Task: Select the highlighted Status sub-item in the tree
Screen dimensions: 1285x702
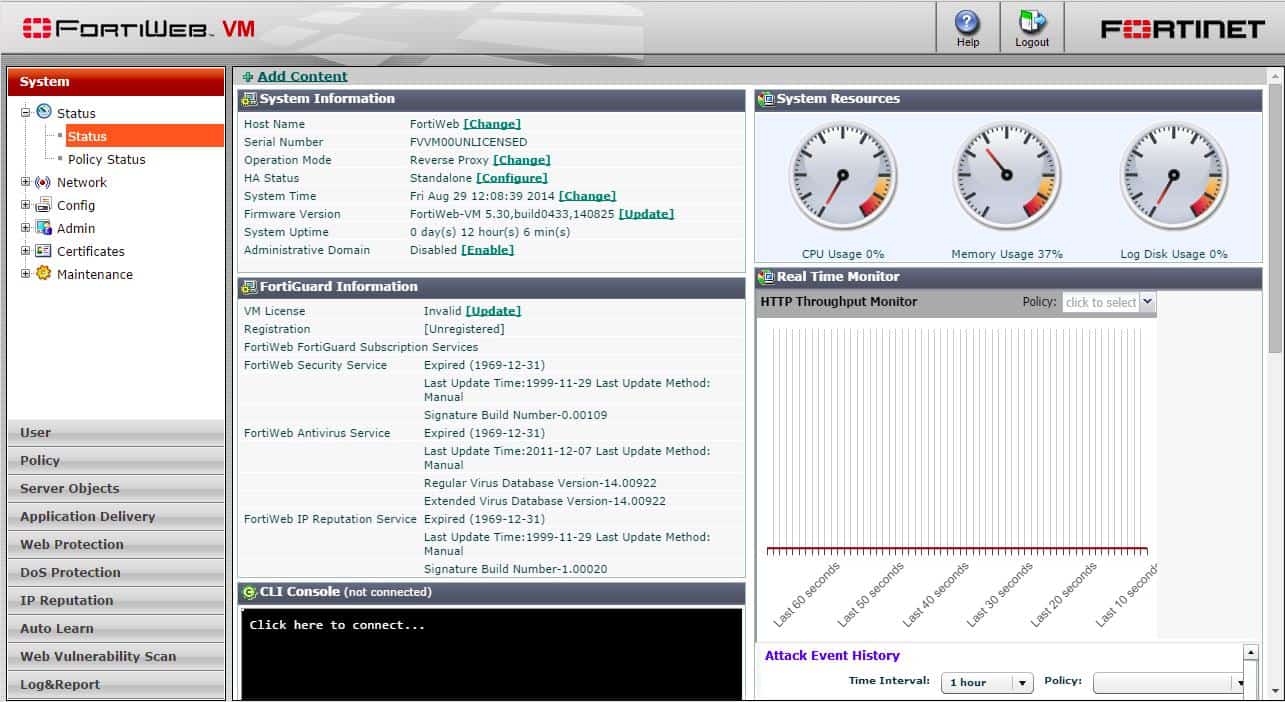Action: [x=144, y=136]
